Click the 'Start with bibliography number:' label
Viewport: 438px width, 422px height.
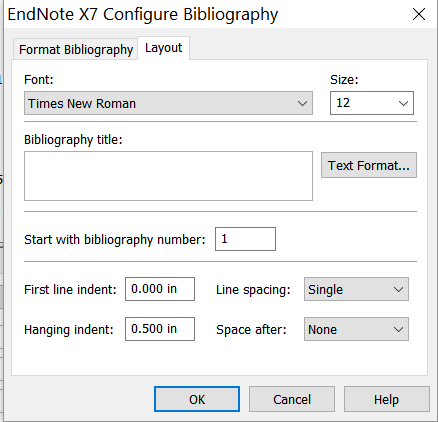coord(115,240)
